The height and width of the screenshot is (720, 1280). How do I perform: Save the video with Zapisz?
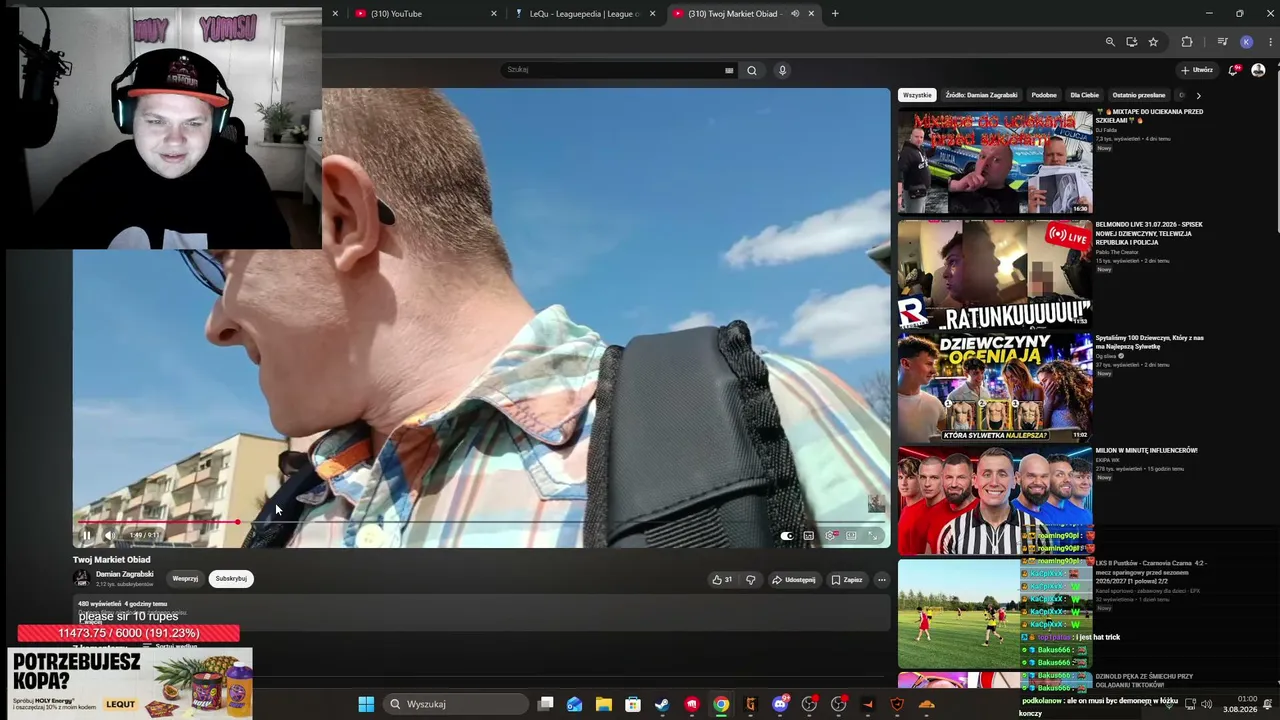pos(846,580)
